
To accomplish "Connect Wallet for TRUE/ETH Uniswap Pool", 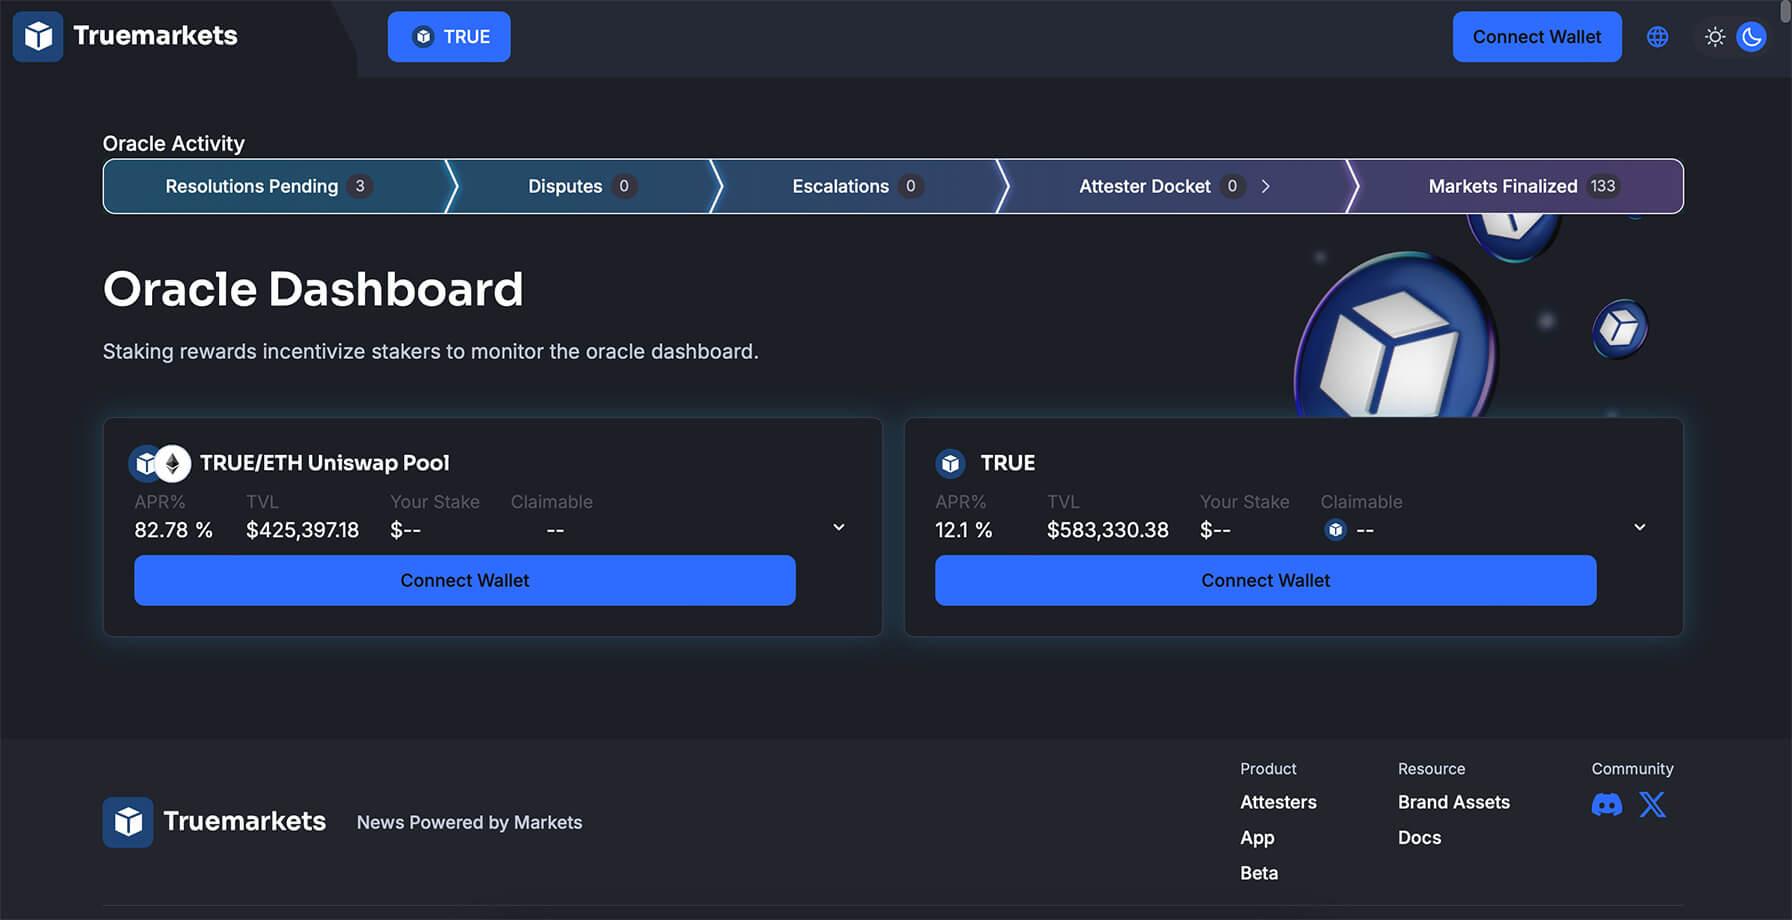I will pyautogui.click(x=465, y=580).
